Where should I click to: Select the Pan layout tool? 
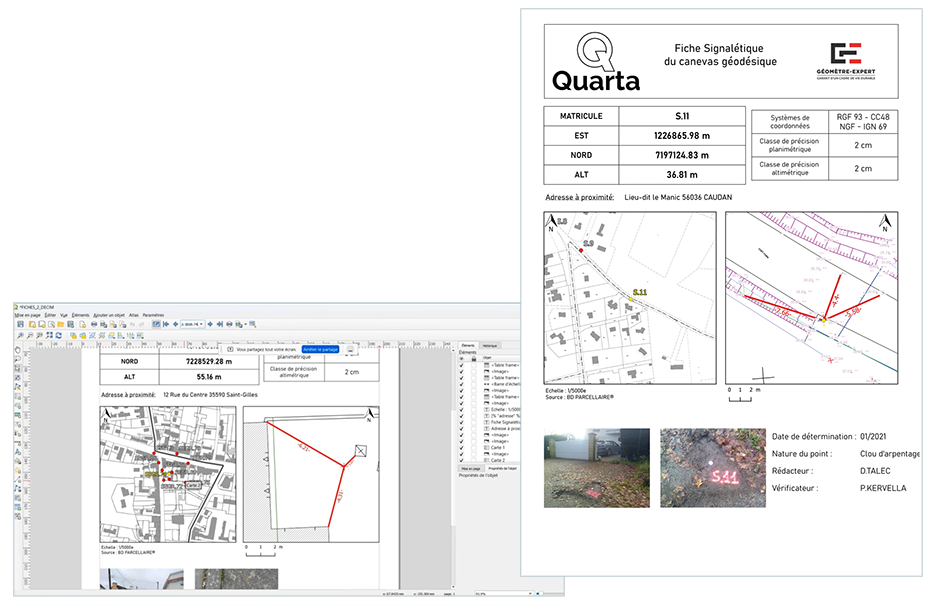(x=18, y=350)
